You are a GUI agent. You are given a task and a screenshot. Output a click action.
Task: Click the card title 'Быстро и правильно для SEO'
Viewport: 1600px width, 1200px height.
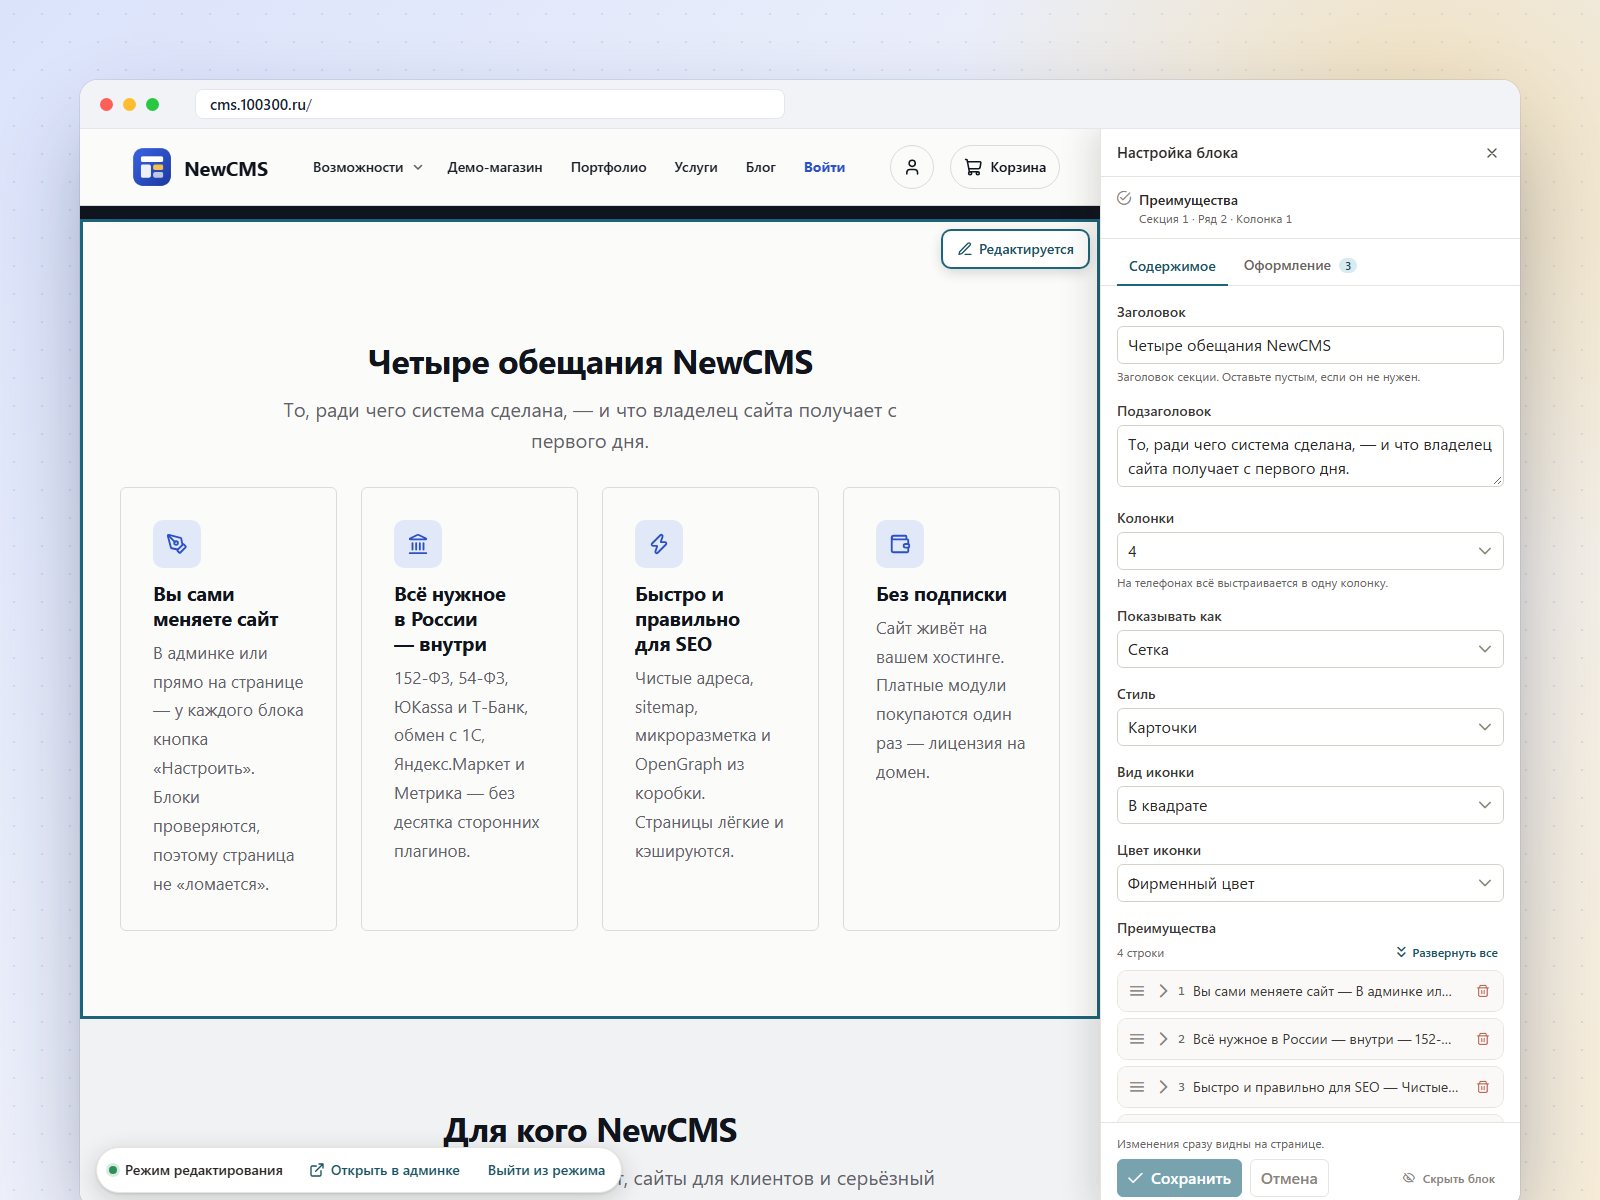click(x=688, y=619)
